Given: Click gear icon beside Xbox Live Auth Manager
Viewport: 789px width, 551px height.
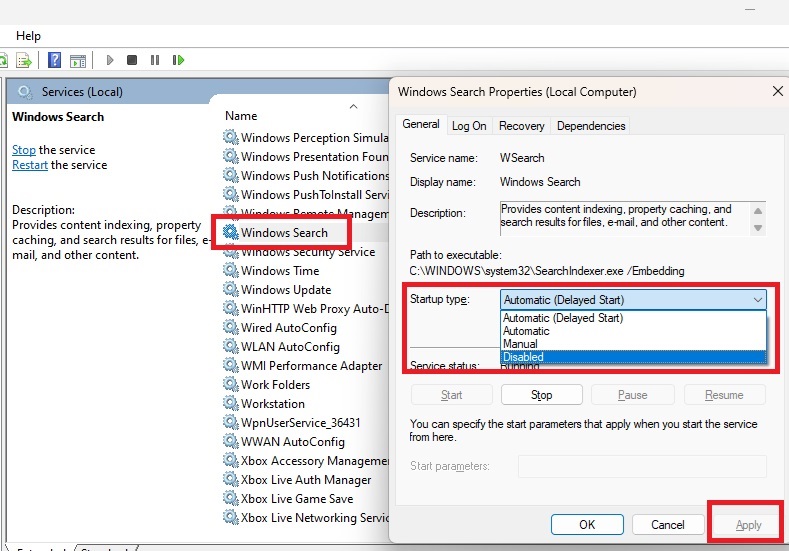Looking at the screenshot, I should (x=230, y=479).
